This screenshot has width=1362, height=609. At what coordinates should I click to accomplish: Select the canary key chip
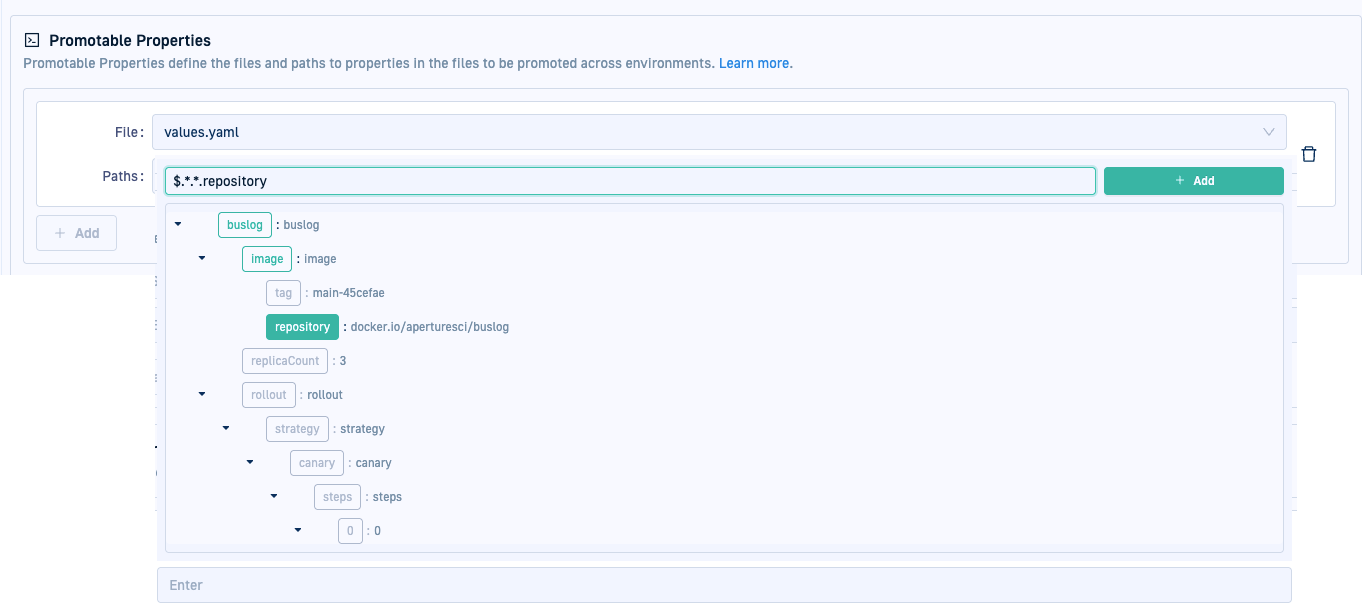[317, 463]
